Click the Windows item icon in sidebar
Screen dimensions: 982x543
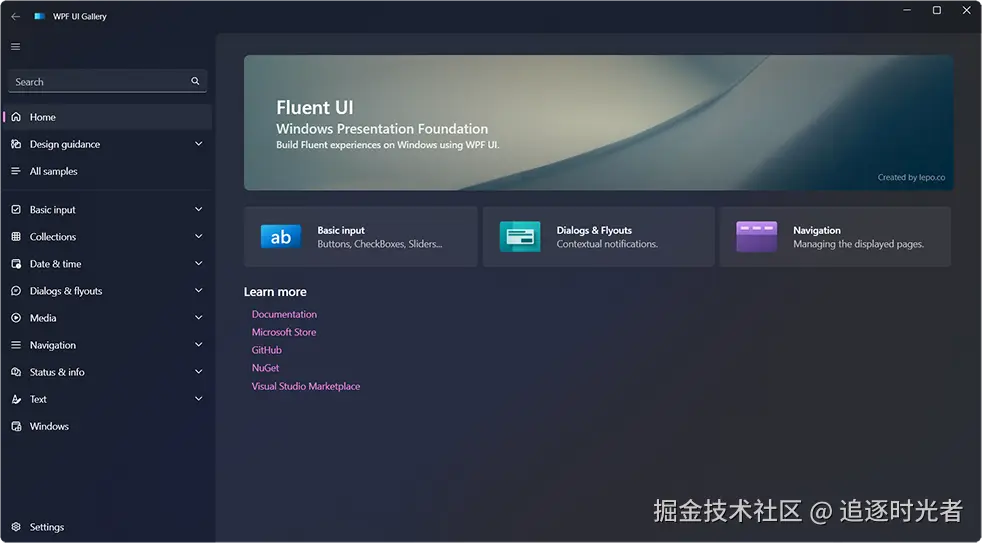pyautogui.click(x=16, y=426)
